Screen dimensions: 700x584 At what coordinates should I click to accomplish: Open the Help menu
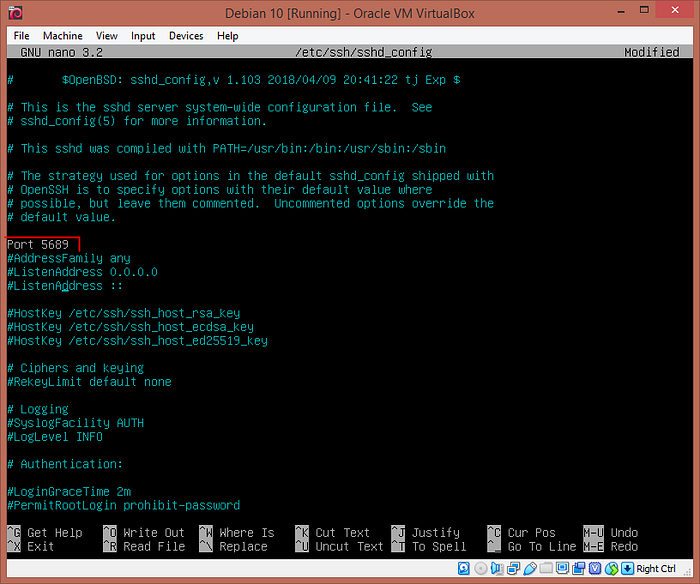(x=228, y=36)
